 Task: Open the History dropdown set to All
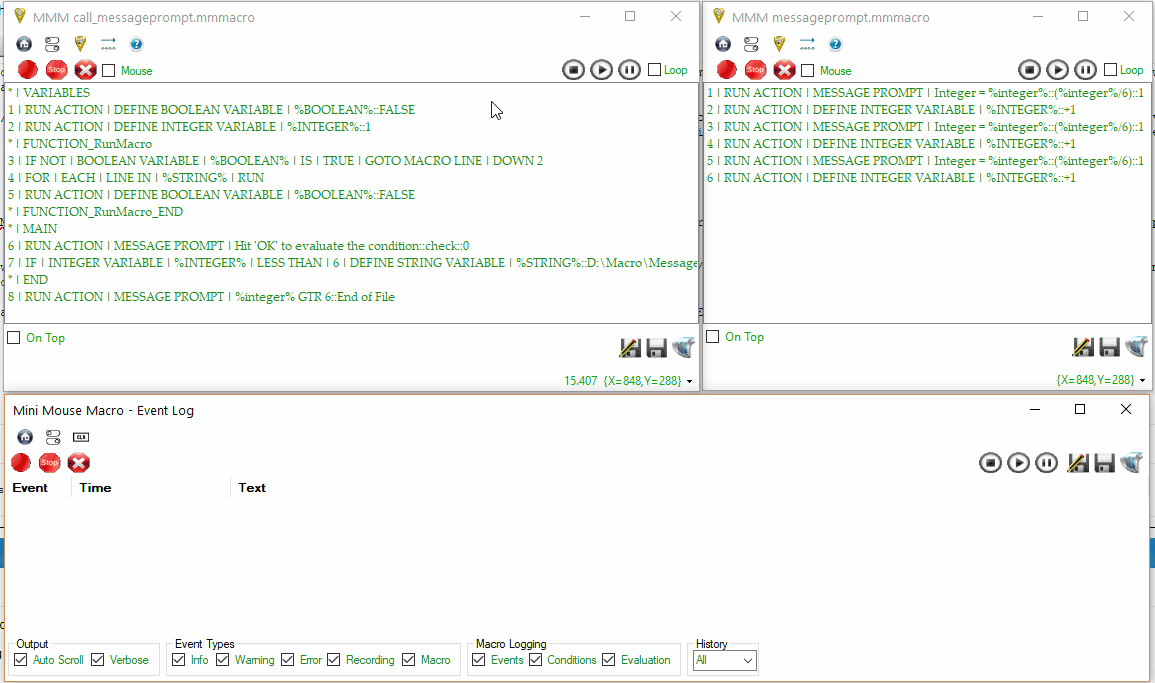coord(724,660)
